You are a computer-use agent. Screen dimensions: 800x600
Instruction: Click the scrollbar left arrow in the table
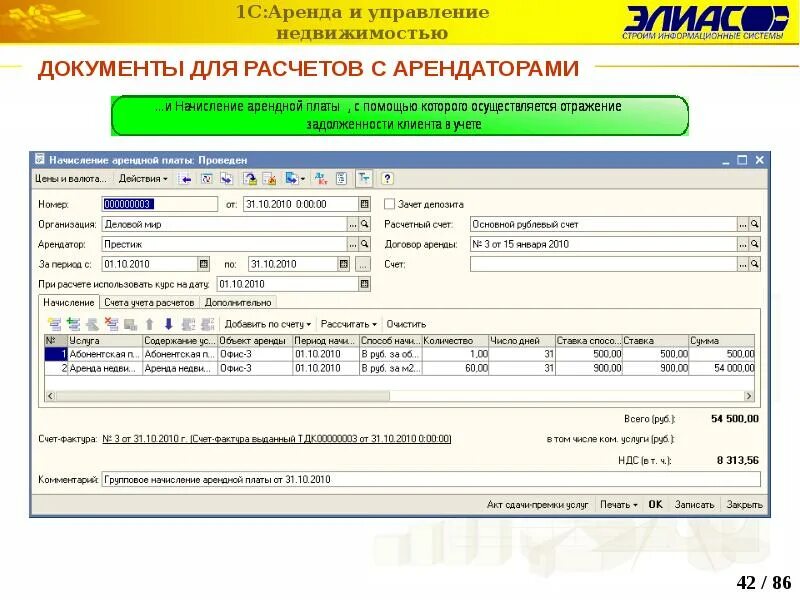point(50,396)
